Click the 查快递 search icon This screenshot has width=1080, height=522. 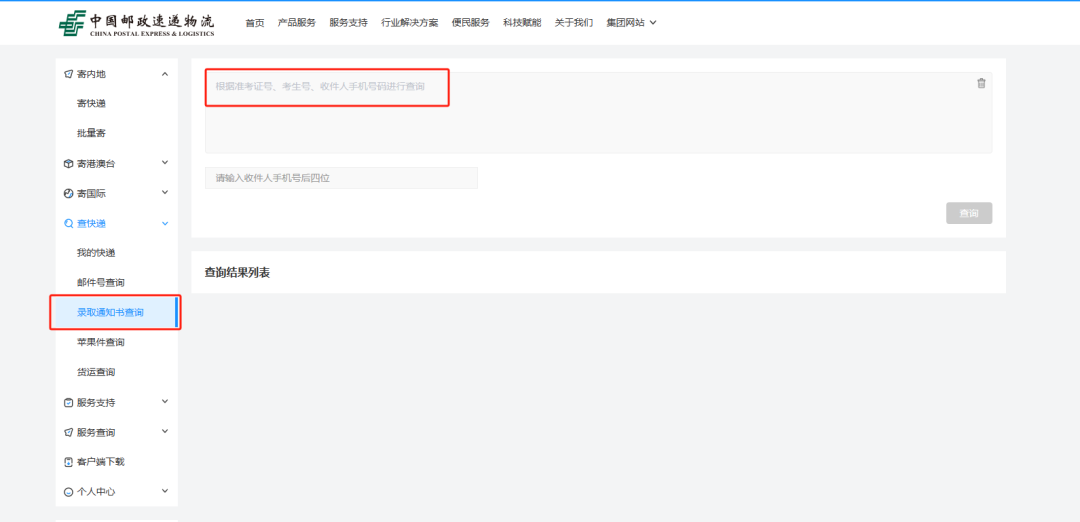pyautogui.click(x=68, y=223)
